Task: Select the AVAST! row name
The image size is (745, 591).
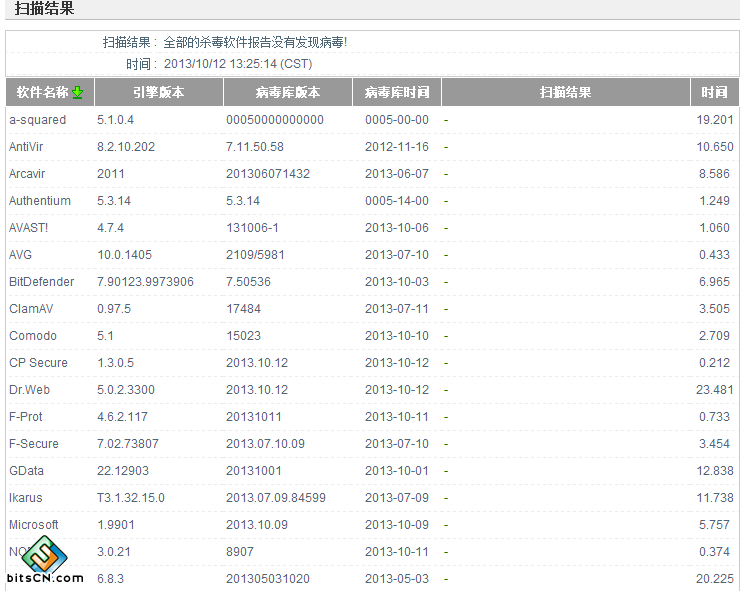Action: [29, 228]
